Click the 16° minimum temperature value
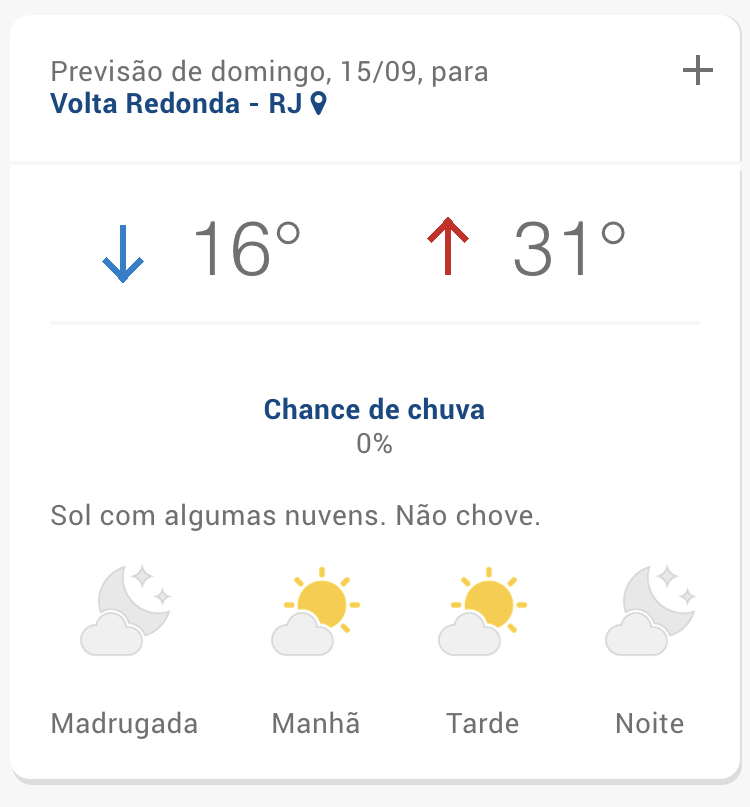This screenshot has width=750, height=807. pos(246,249)
